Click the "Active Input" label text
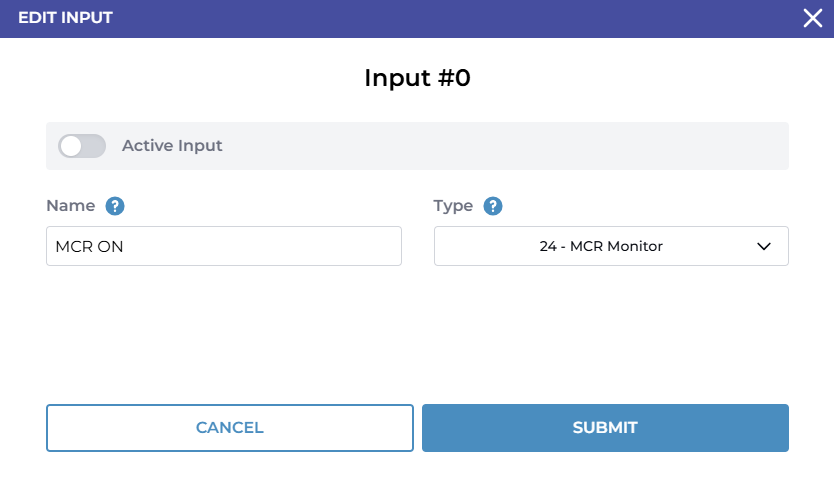Image resolution: width=834 pixels, height=488 pixels. point(172,146)
